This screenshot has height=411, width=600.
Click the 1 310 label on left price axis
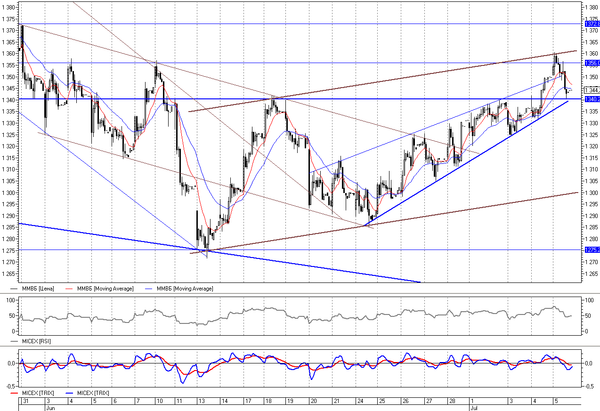pyautogui.click(x=8, y=170)
